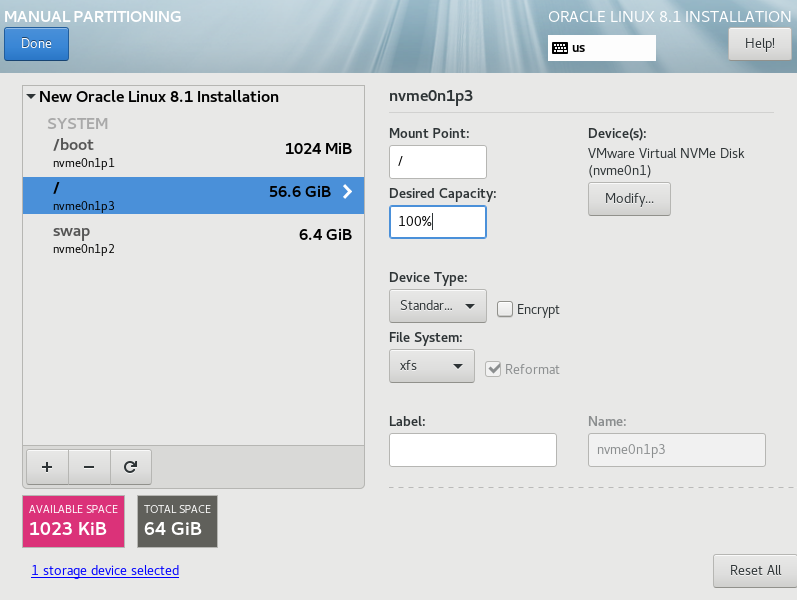797x600 pixels.
Task: Toggle the Encrypt checkbox
Action: click(505, 309)
